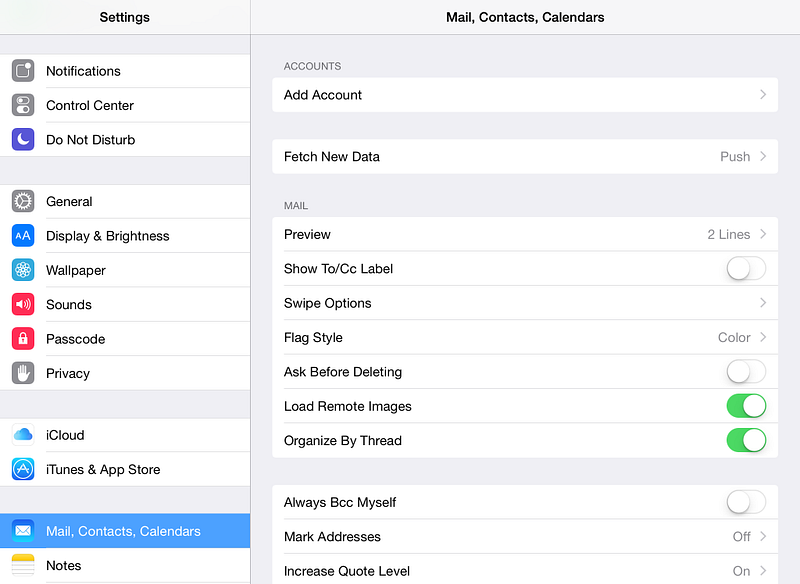The width and height of the screenshot is (800, 584).
Task: Open Mark Addresses chevron
Action: click(x=763, y=536)
